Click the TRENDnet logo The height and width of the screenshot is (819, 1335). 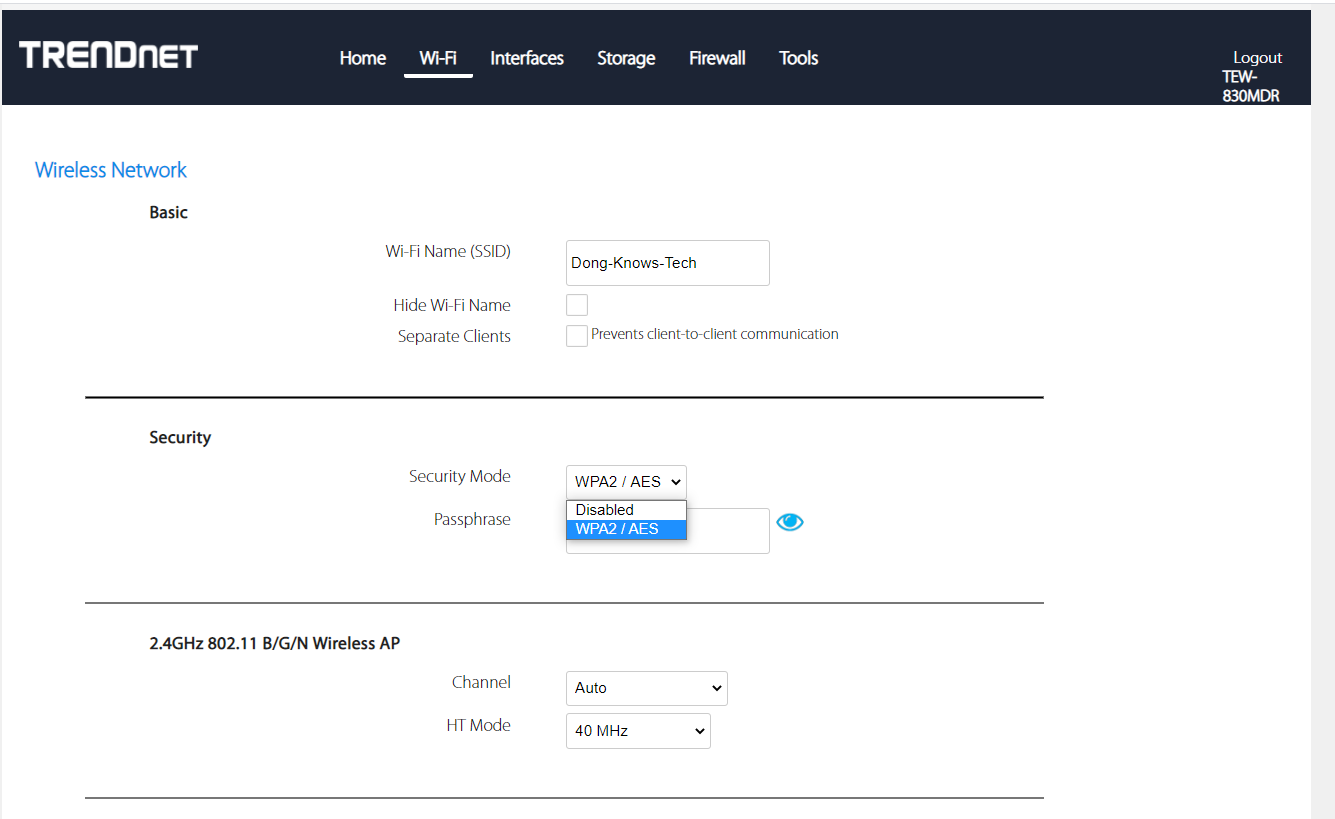pyautogui.click(x=108, y=56)
